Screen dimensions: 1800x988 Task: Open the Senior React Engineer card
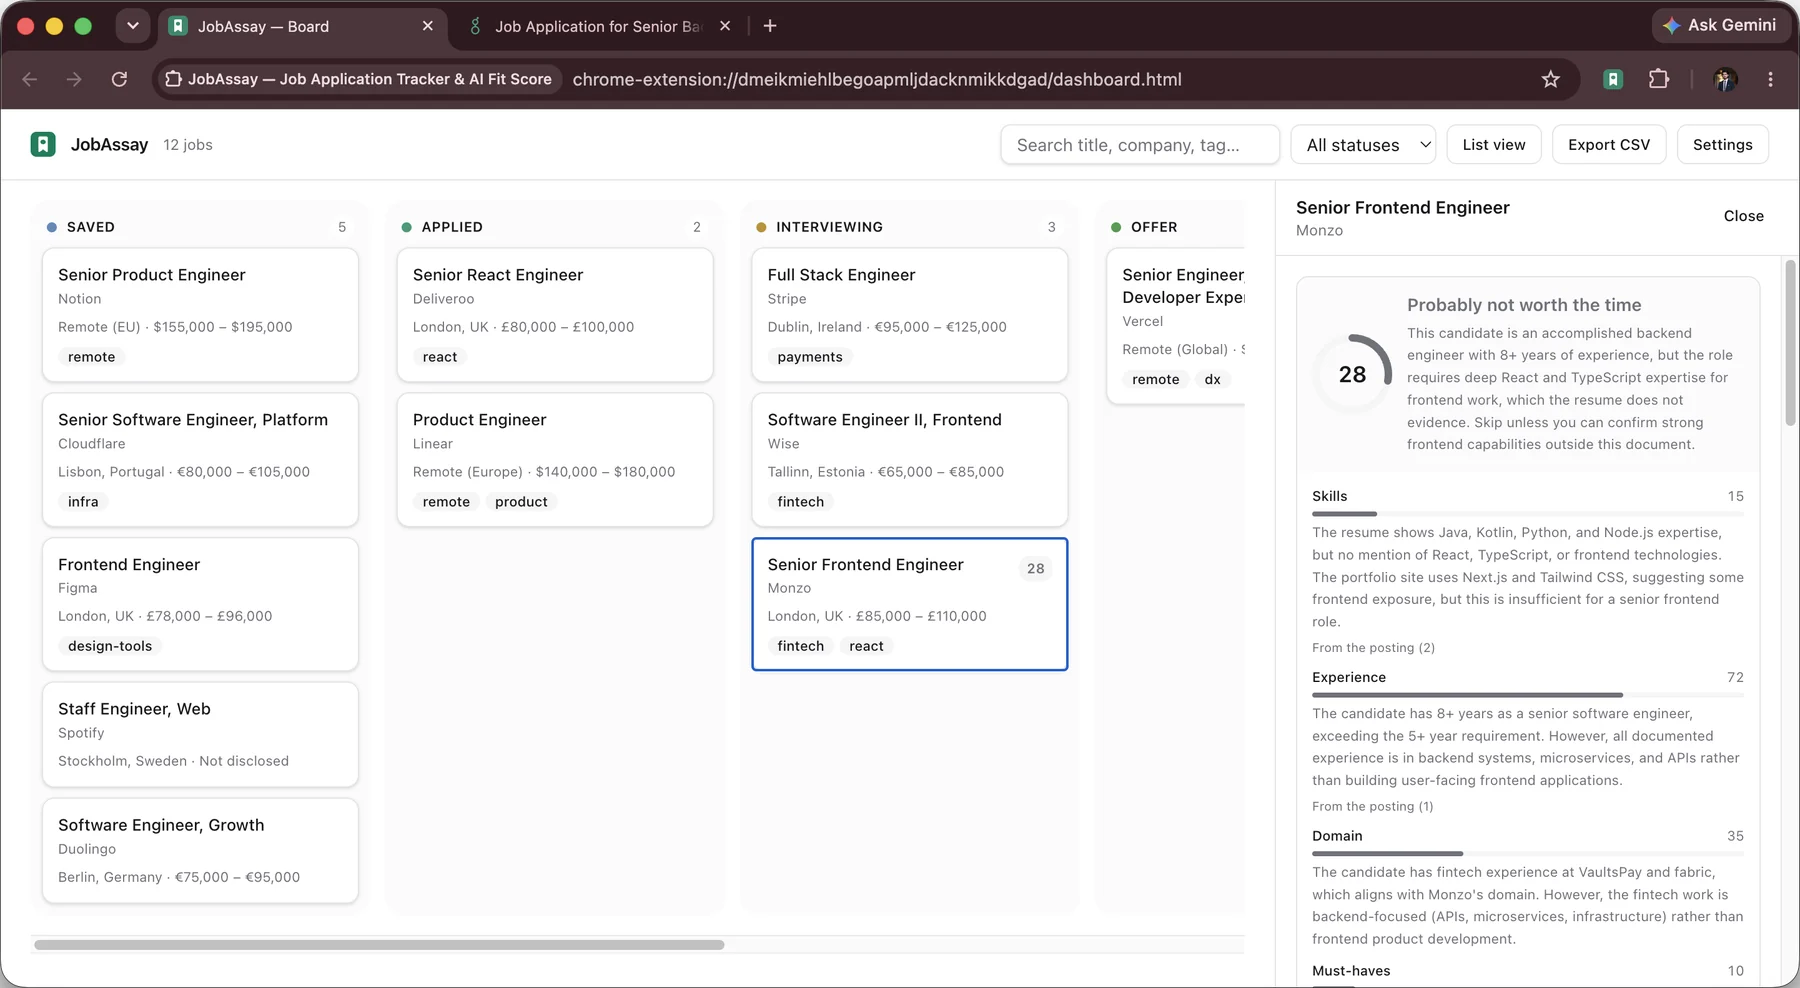click(555, 315)
